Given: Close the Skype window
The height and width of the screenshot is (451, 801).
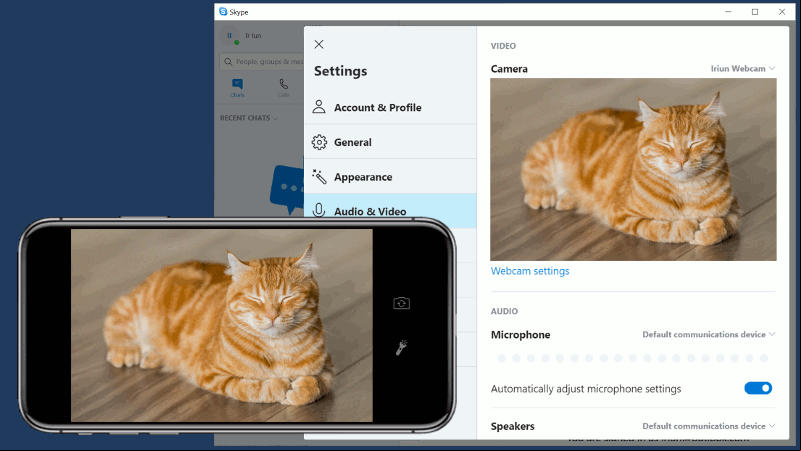Looking at the screenshot, I should pos(782,12).
